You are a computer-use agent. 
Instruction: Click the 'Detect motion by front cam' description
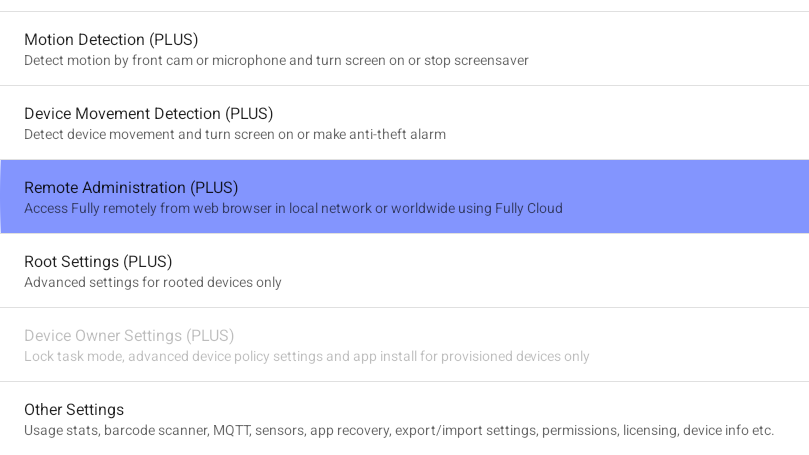coord(276,61)
